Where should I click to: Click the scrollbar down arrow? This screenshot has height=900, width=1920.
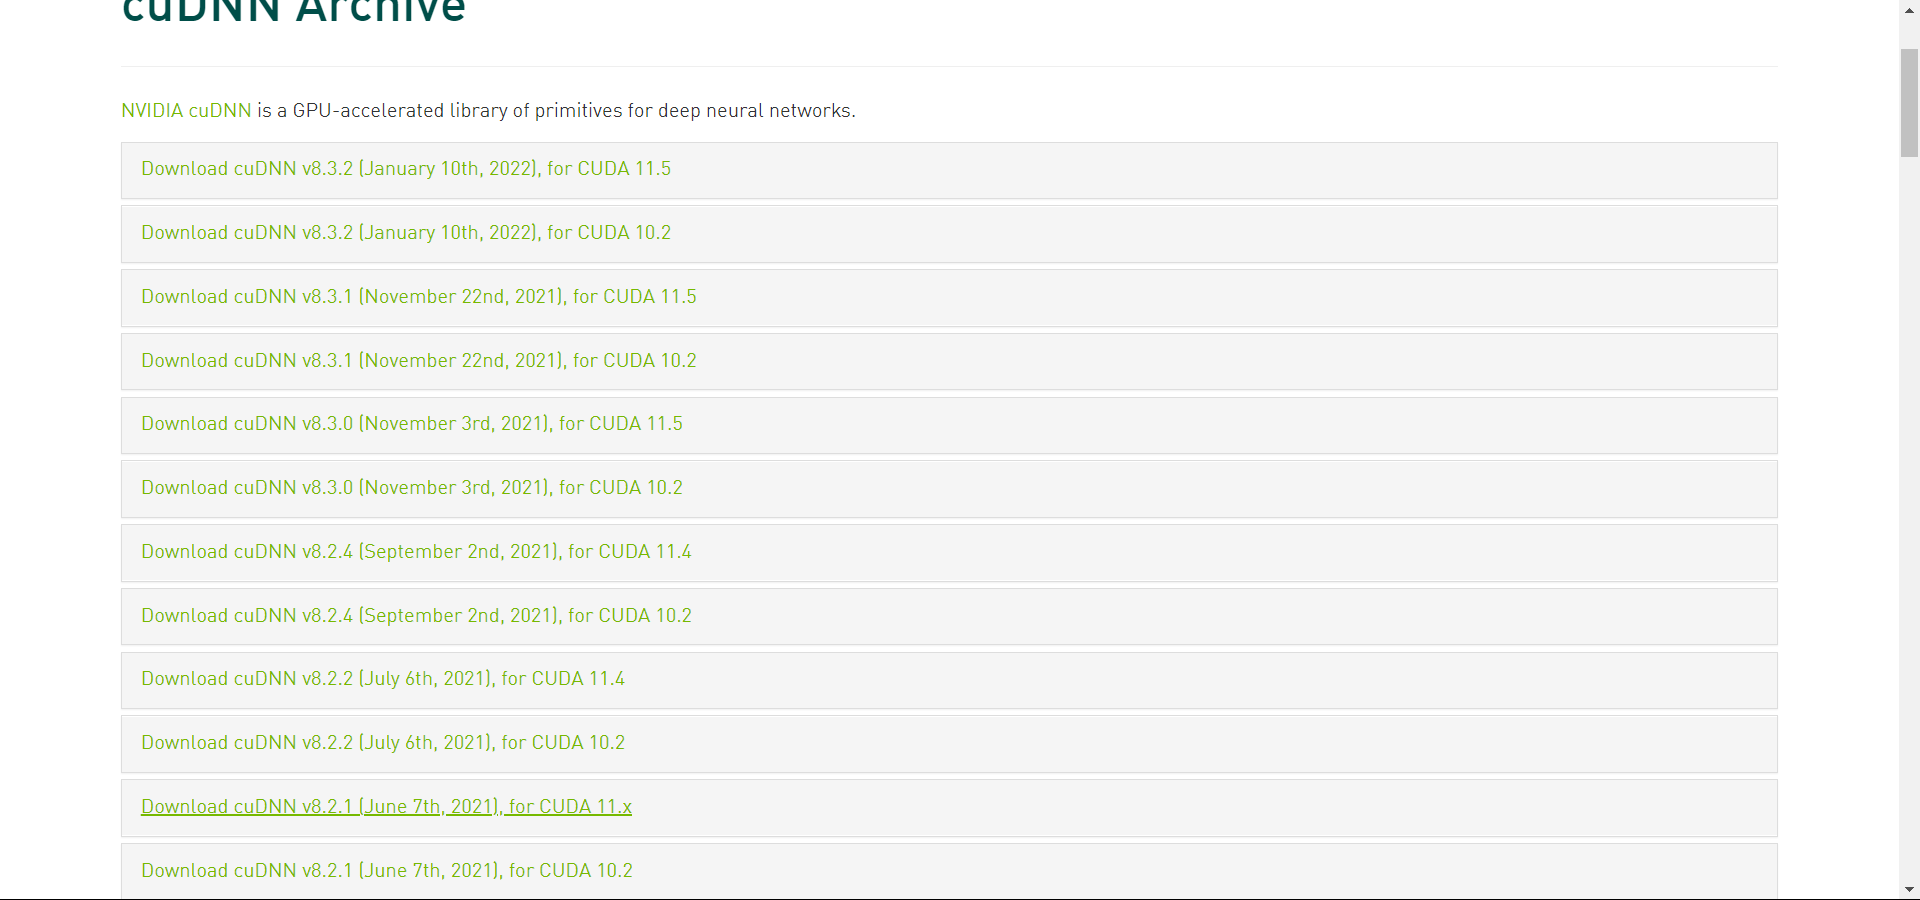[x=1910, y=889]
